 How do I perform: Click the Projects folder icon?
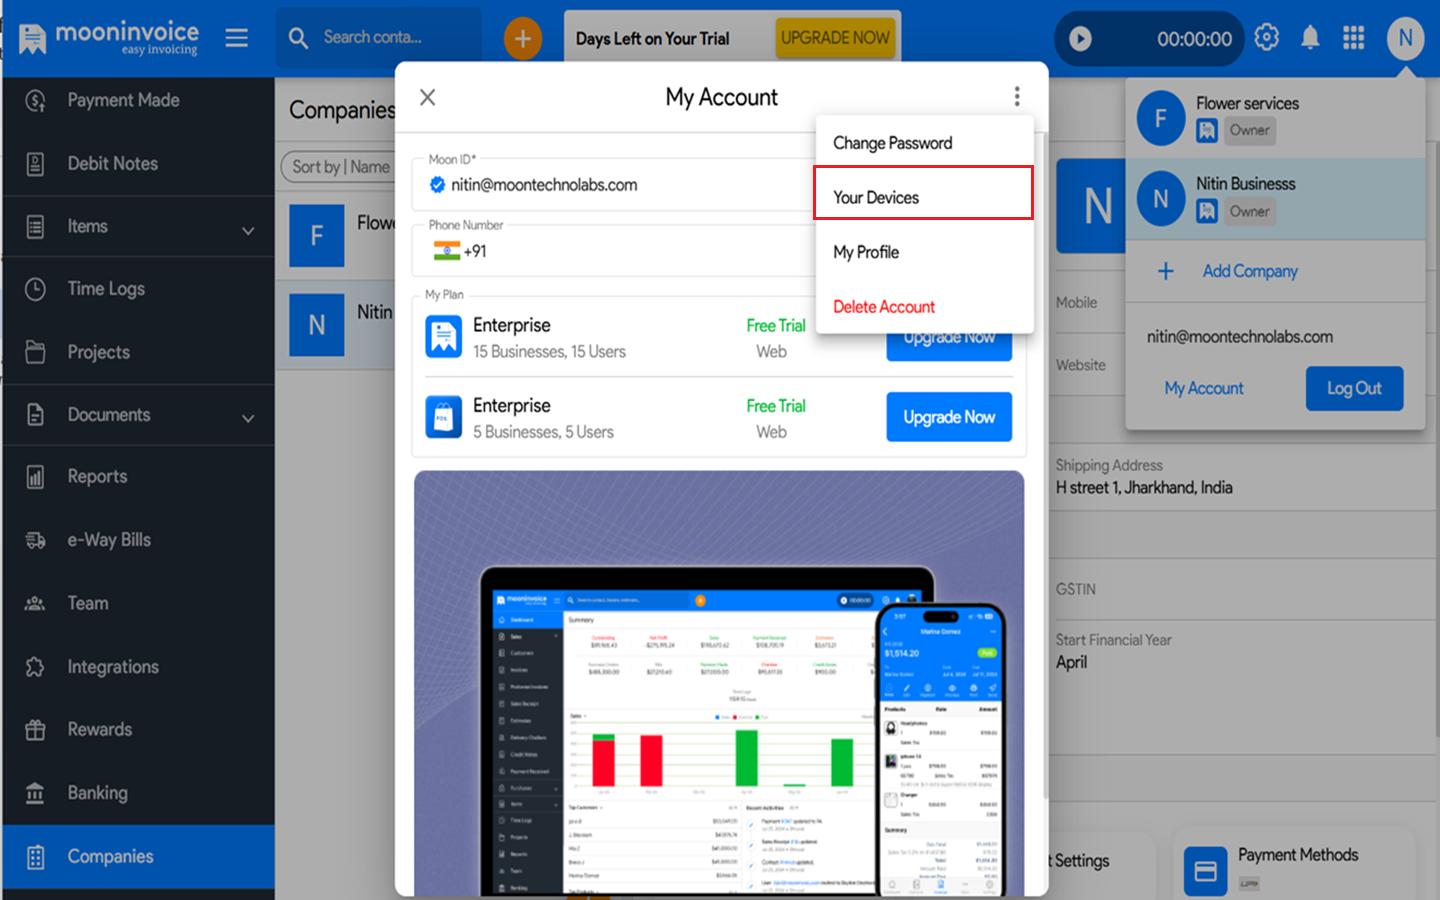pyautogui.click(x=35, y=352)
